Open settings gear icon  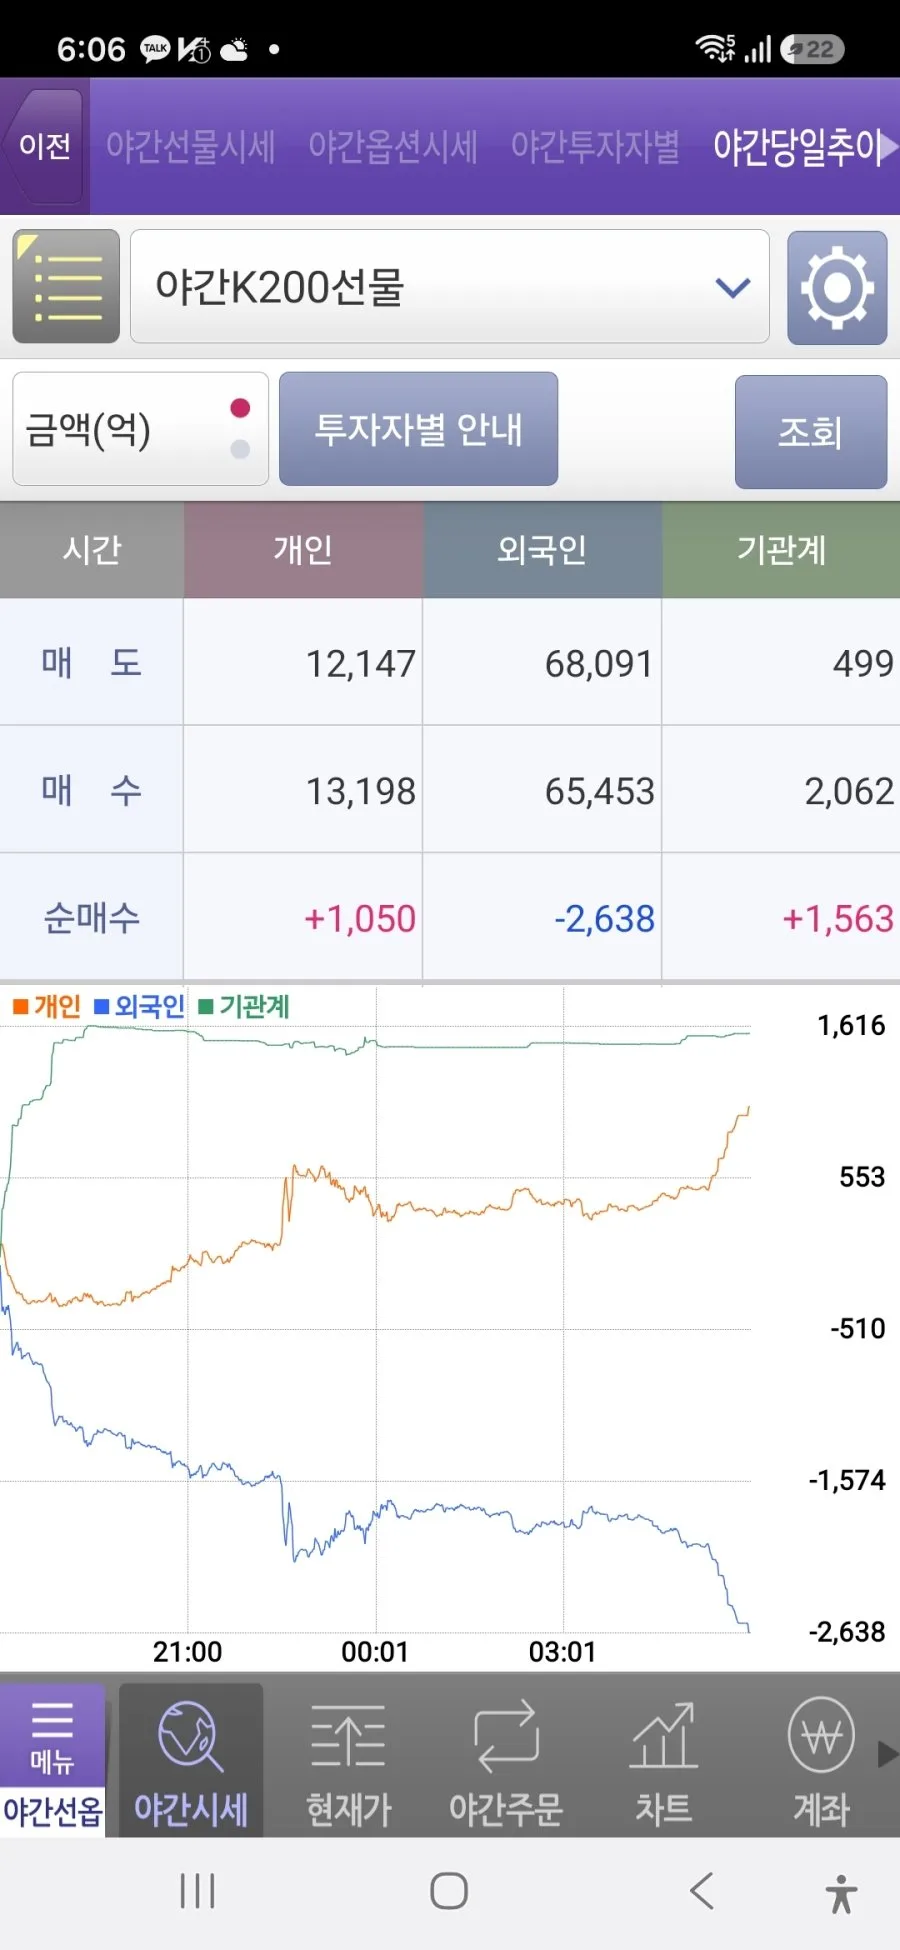pyautogui.click(x=837, y=288)
